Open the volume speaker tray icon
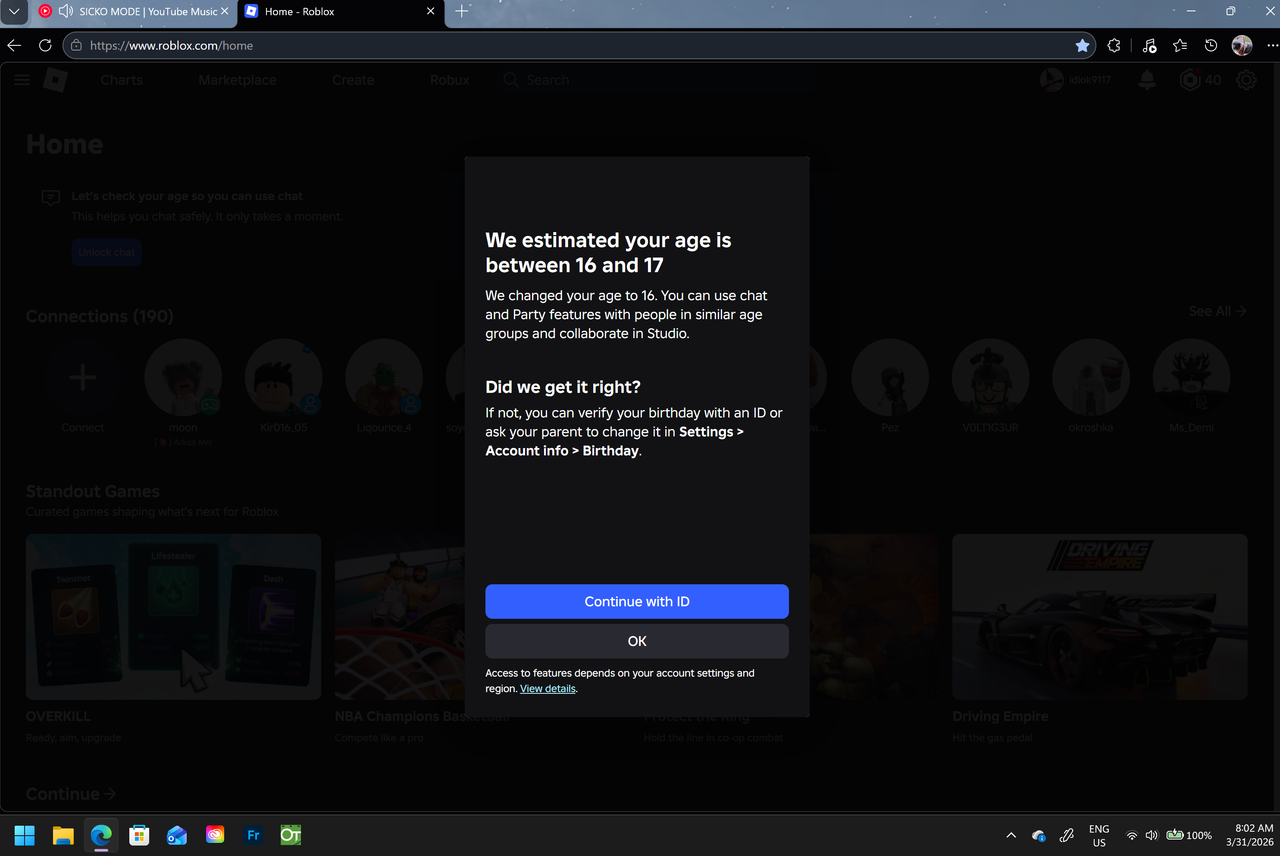The height and width of the screenshot is (856, 1280). (x=1152, y=835)
